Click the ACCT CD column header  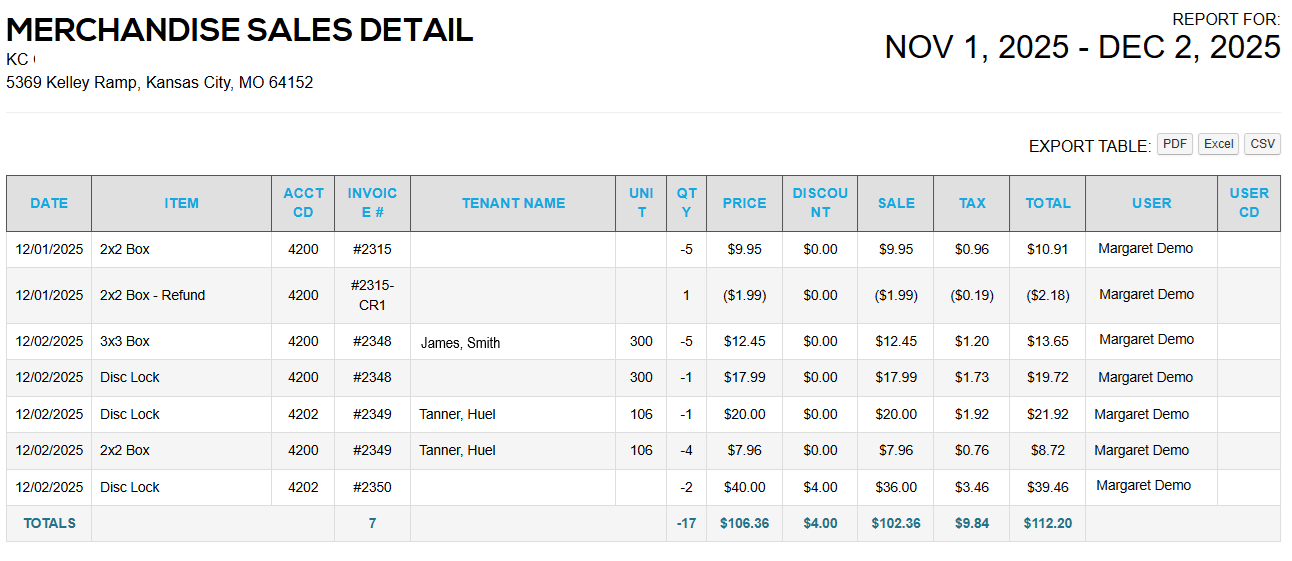click(x=303, y=203)
